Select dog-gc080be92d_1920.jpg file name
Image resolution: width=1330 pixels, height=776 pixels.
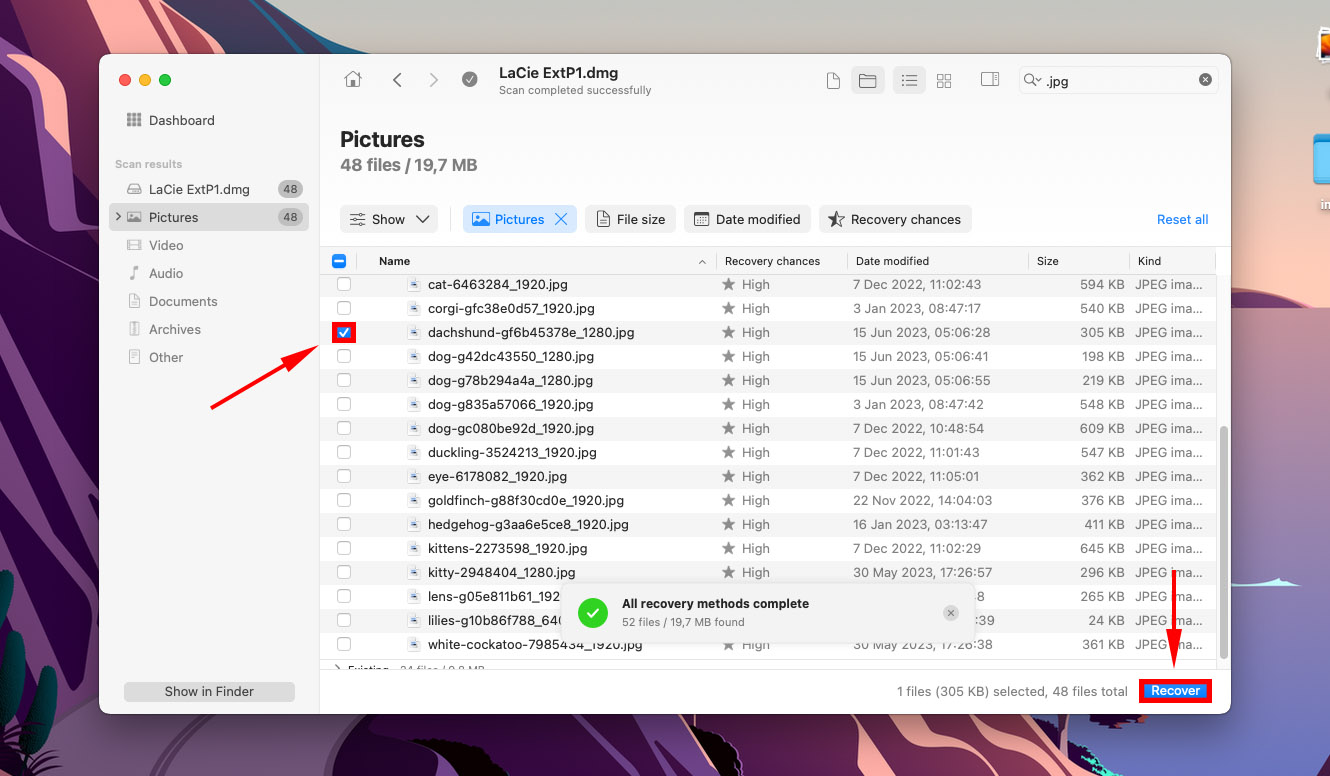(511, 428)
